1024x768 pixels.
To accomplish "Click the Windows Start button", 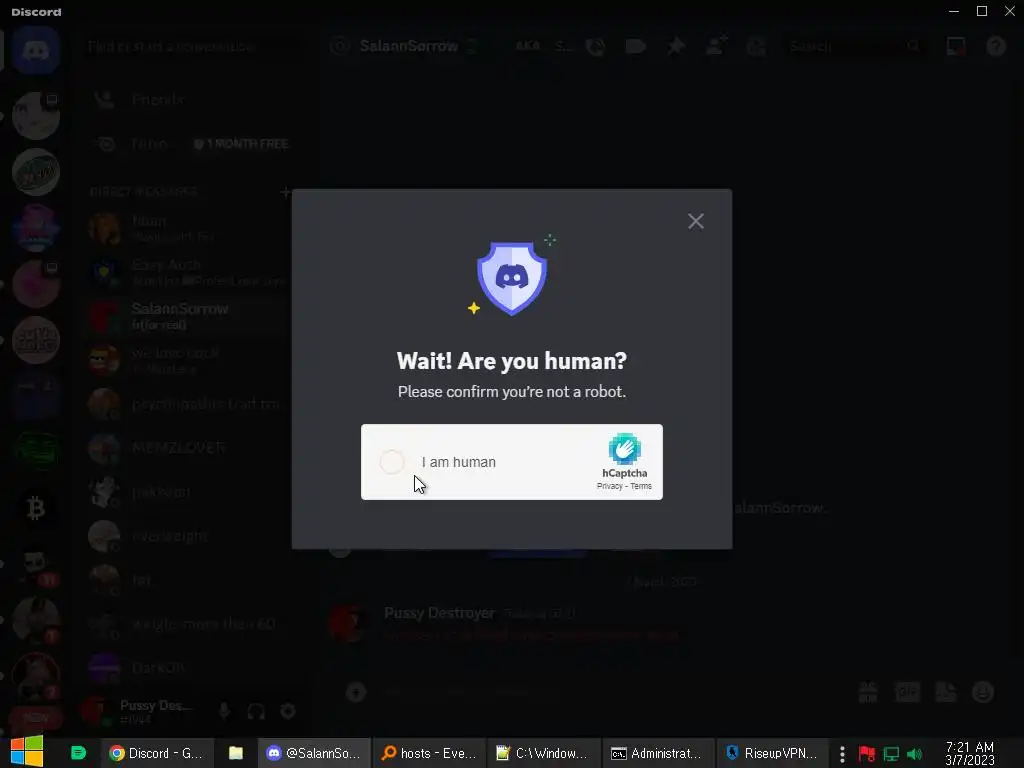I will pos(26,752).
